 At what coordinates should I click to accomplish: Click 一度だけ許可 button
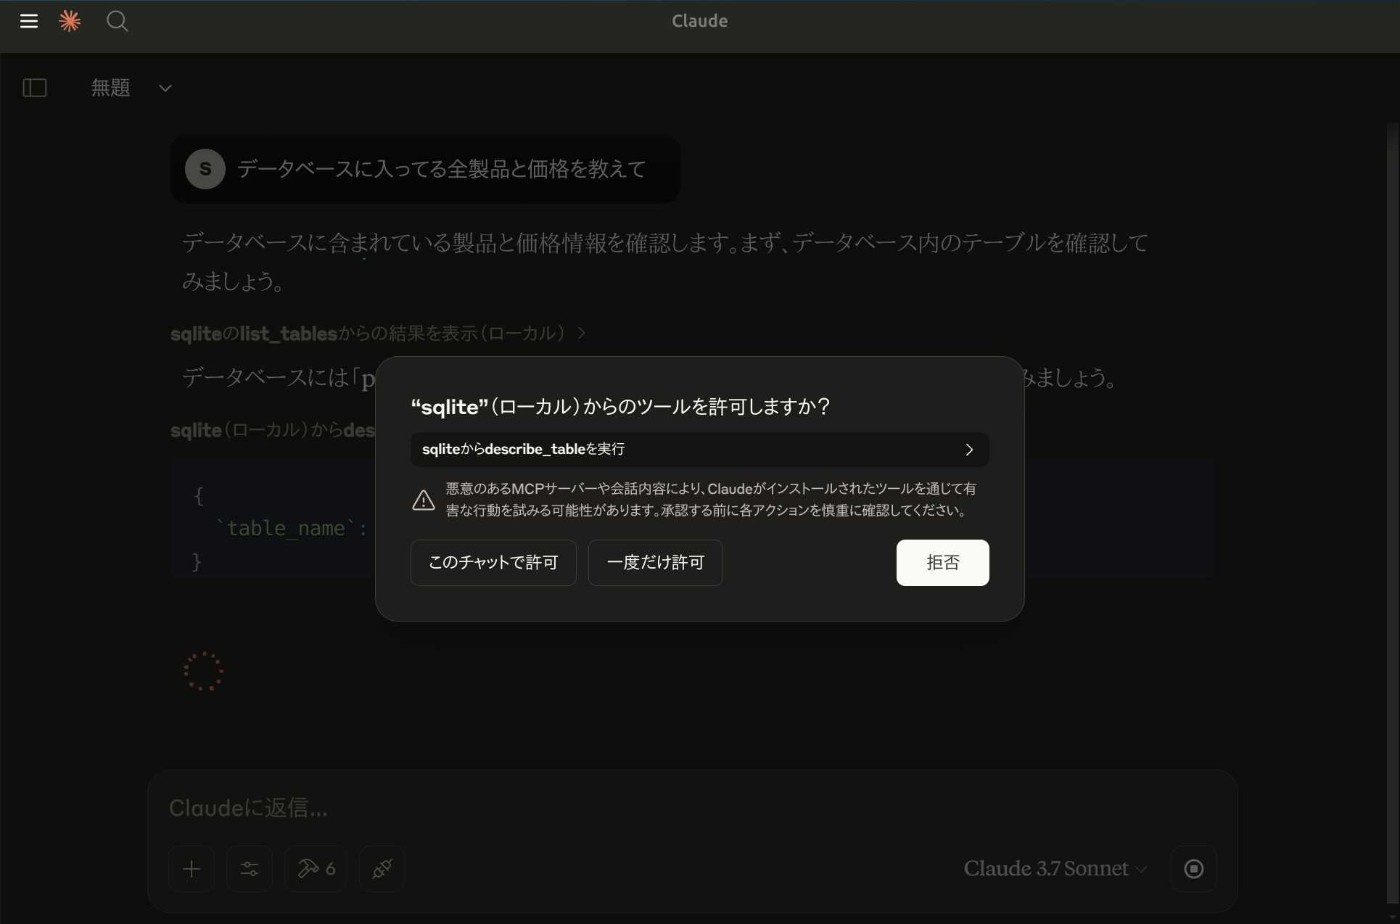(x=655, y=563)
